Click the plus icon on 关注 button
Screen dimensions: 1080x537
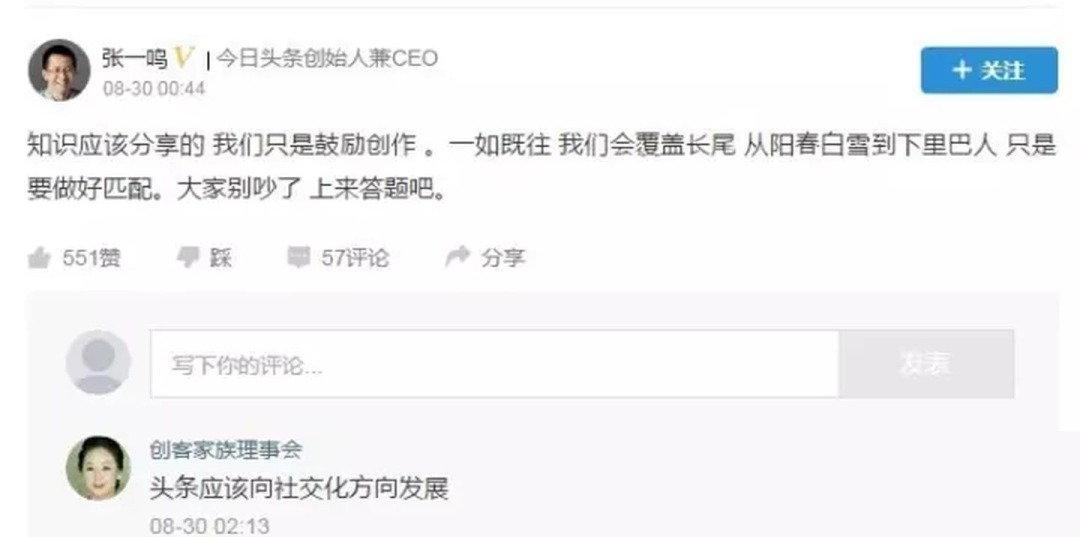(x=962, y=70)
